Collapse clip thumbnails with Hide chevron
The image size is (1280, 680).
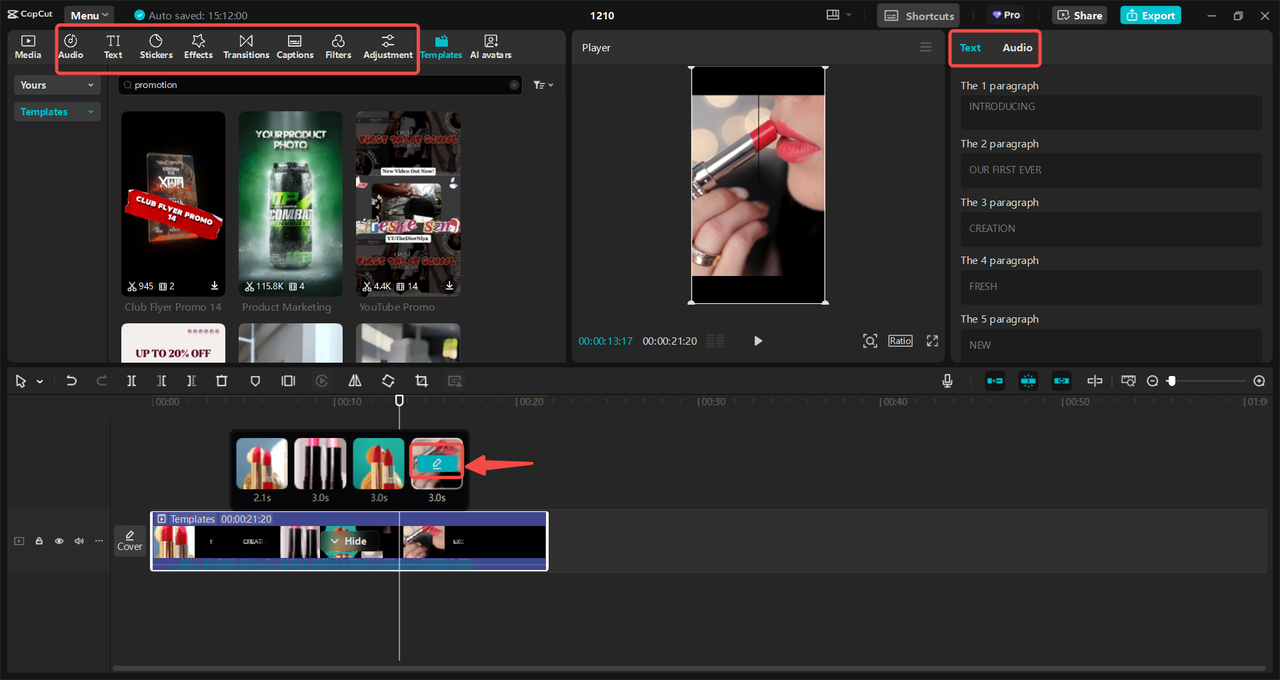pos(348,541)
